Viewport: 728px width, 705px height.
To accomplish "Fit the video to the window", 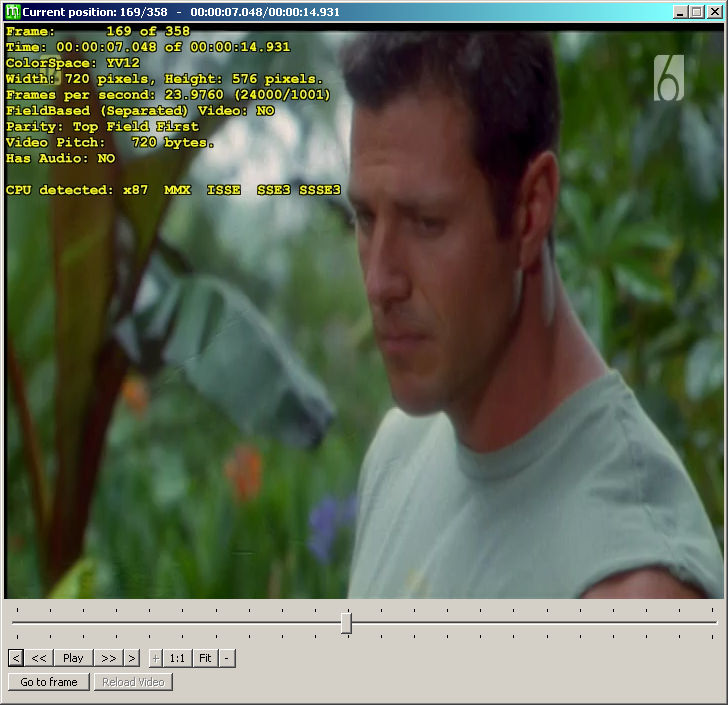I will 205,658.
